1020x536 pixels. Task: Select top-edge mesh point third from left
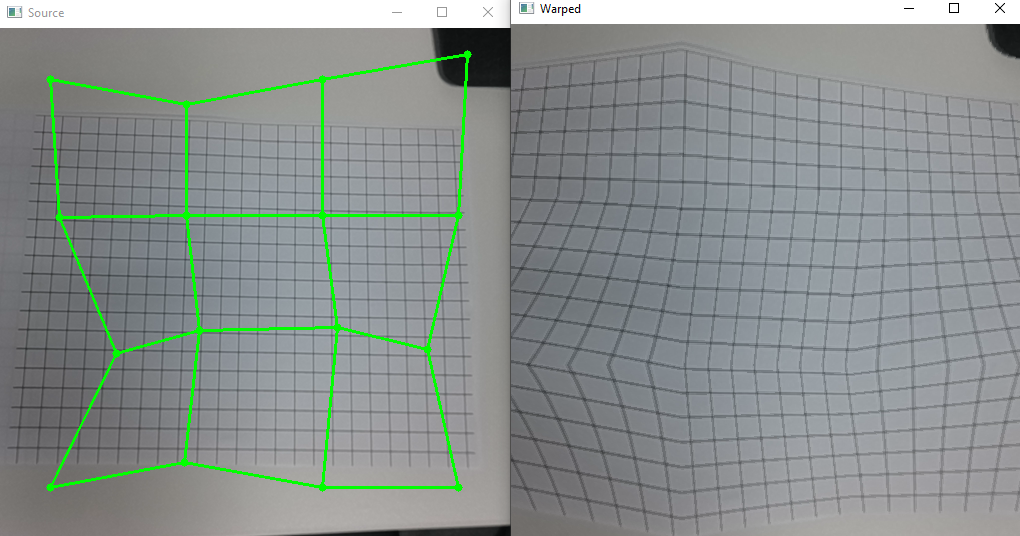coord(322,79)
